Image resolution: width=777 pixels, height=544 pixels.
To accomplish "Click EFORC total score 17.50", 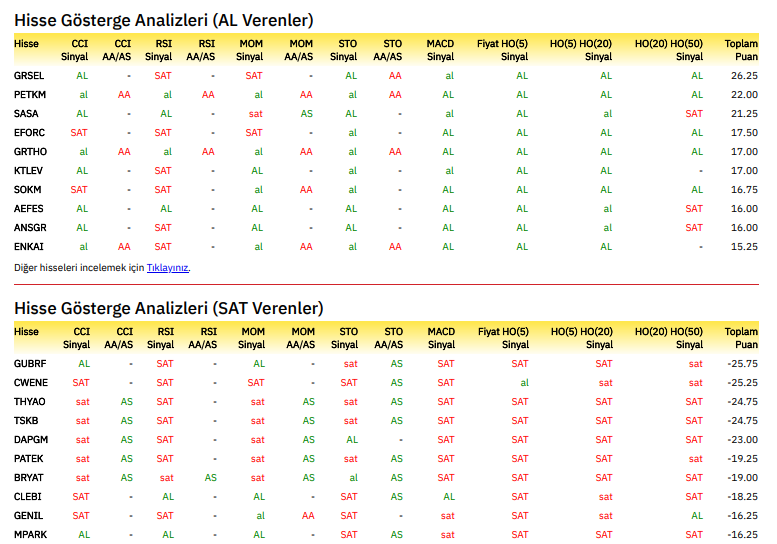I will click(x=744, y=133).
